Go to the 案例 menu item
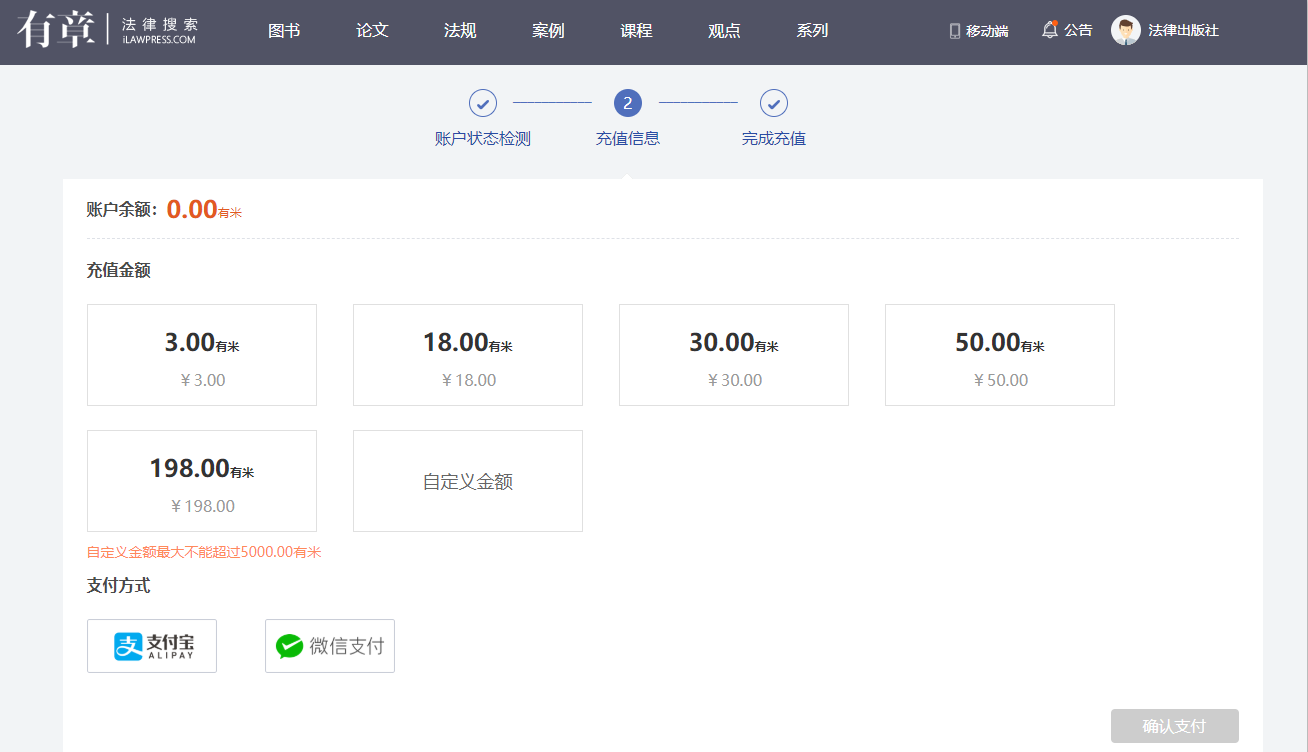Image resolution: width=1308 pixels, height=752 pixels. click(x=548, y=31)
